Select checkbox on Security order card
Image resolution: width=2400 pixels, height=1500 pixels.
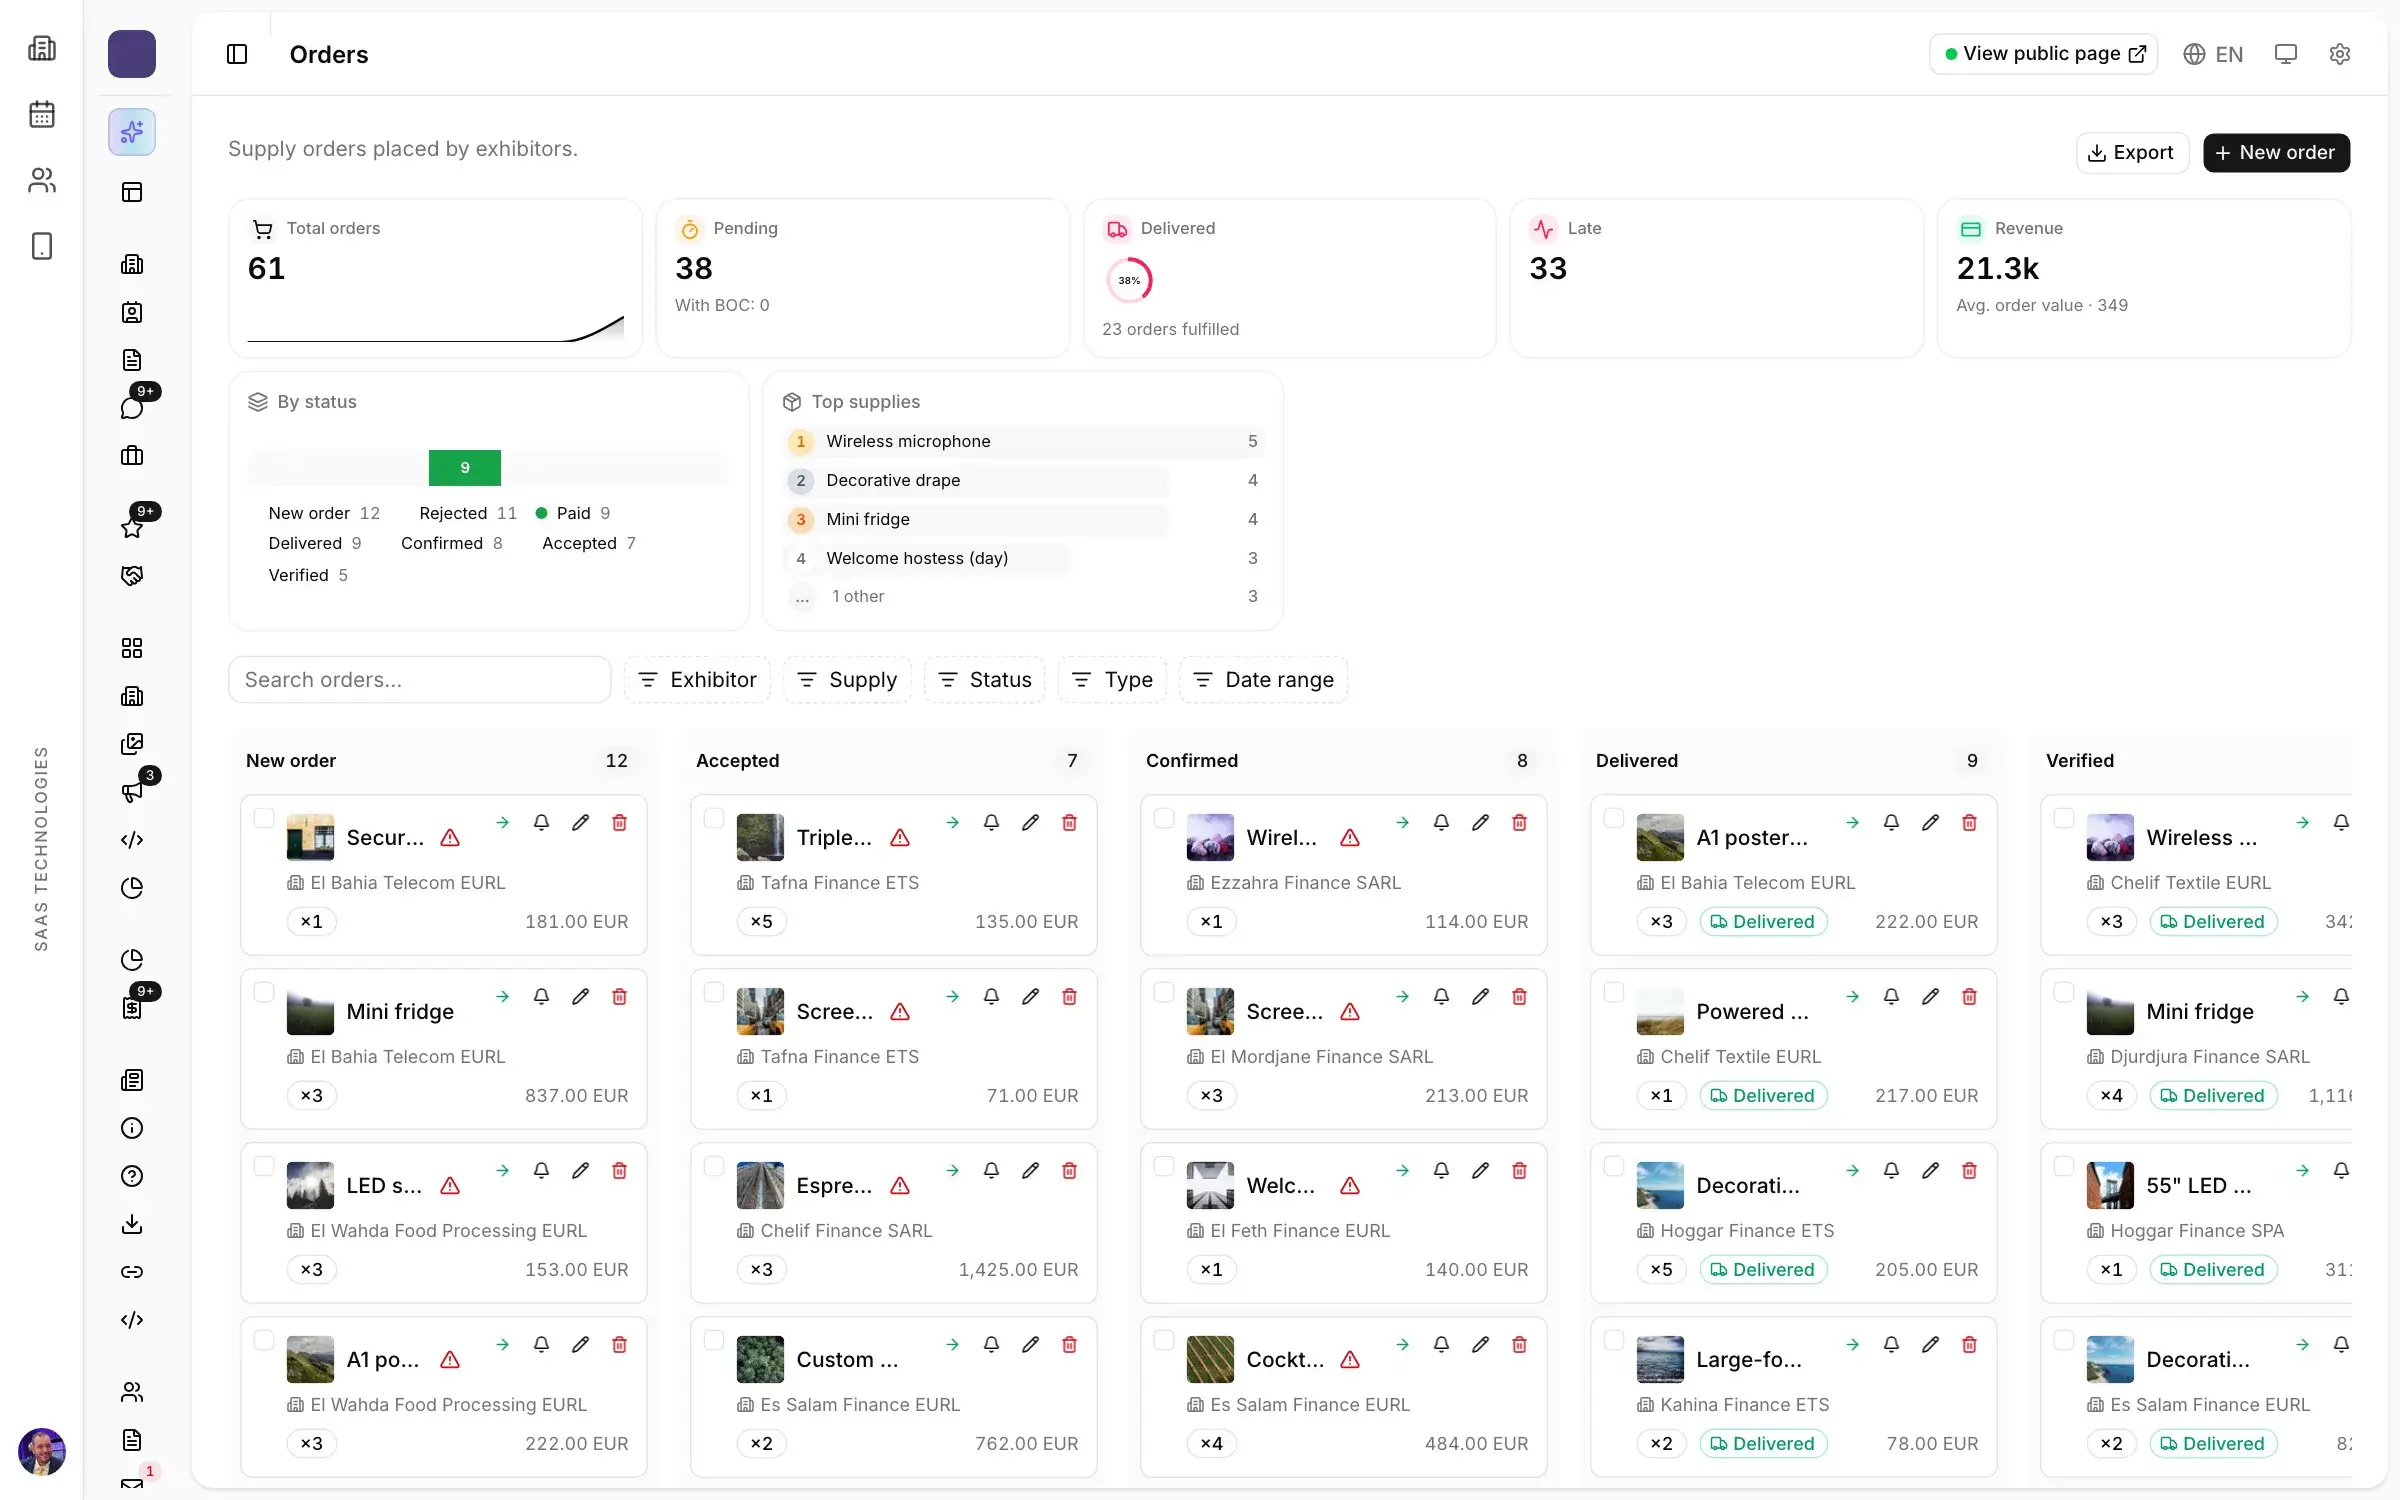tap(264, 818)
